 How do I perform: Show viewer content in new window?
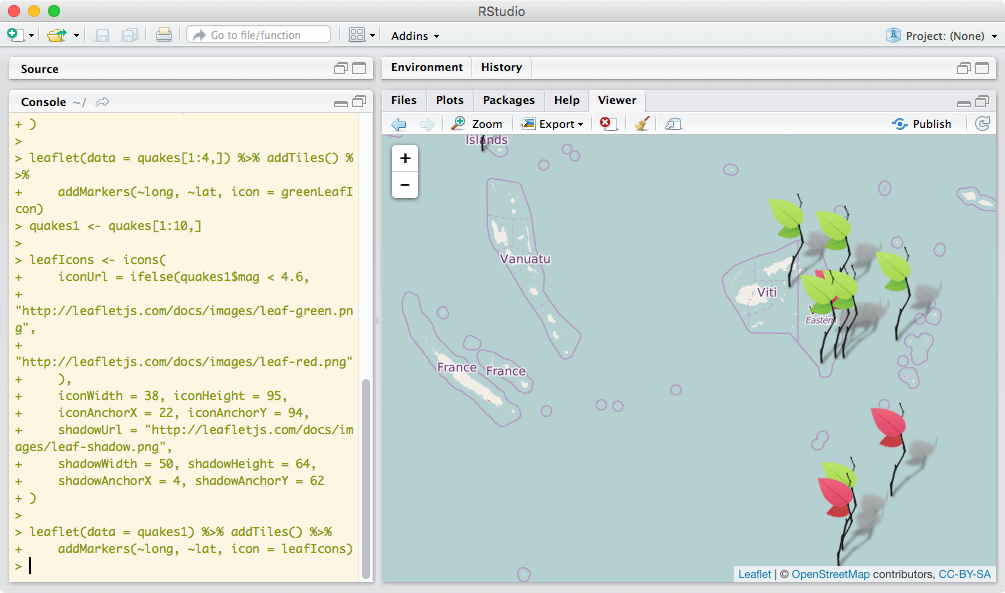pyautogui.click(x=673, y=124)
